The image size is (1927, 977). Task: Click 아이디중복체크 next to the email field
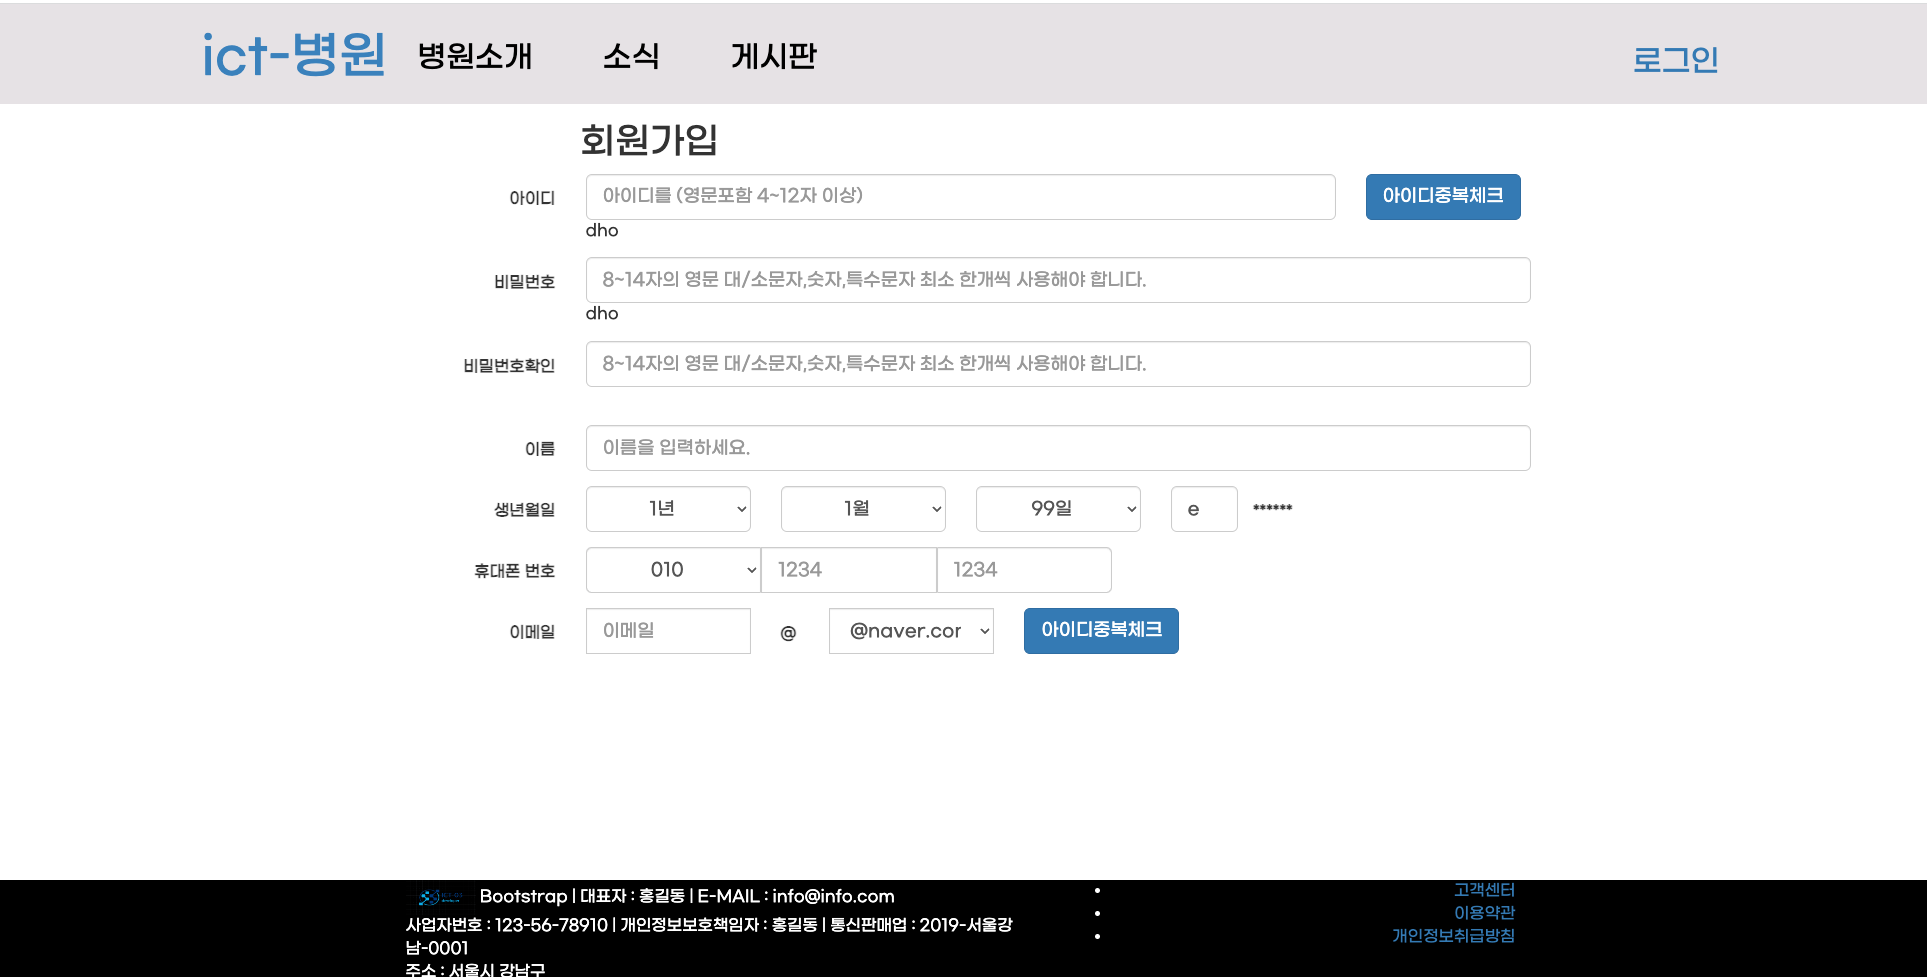[x=1100, y=630]
